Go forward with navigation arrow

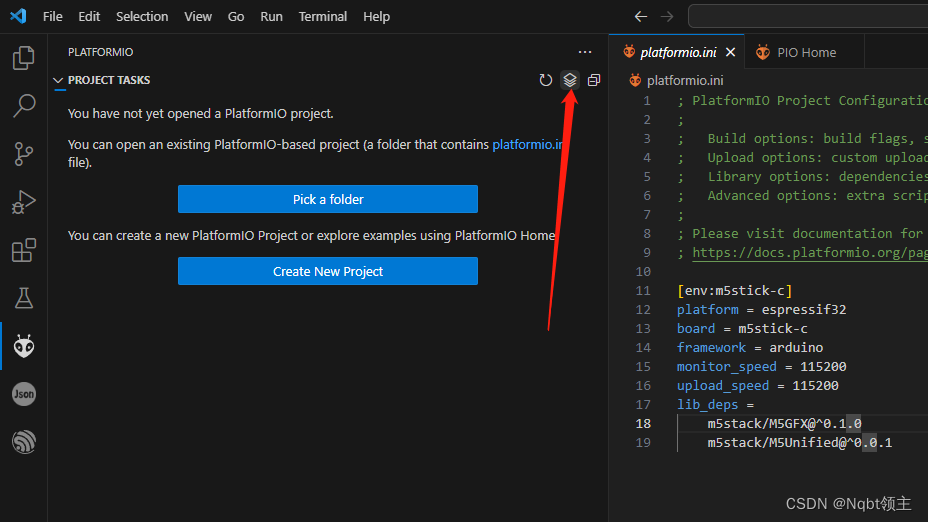[x=667, y=17]
